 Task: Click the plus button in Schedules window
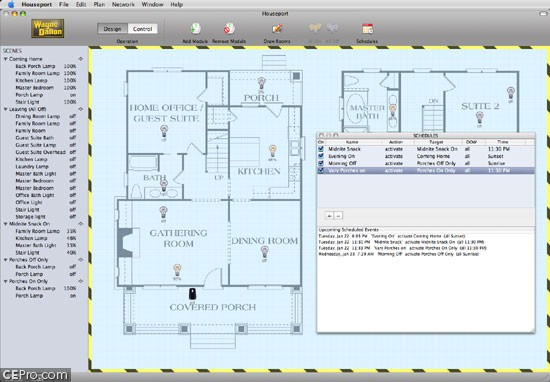point(329,216)
